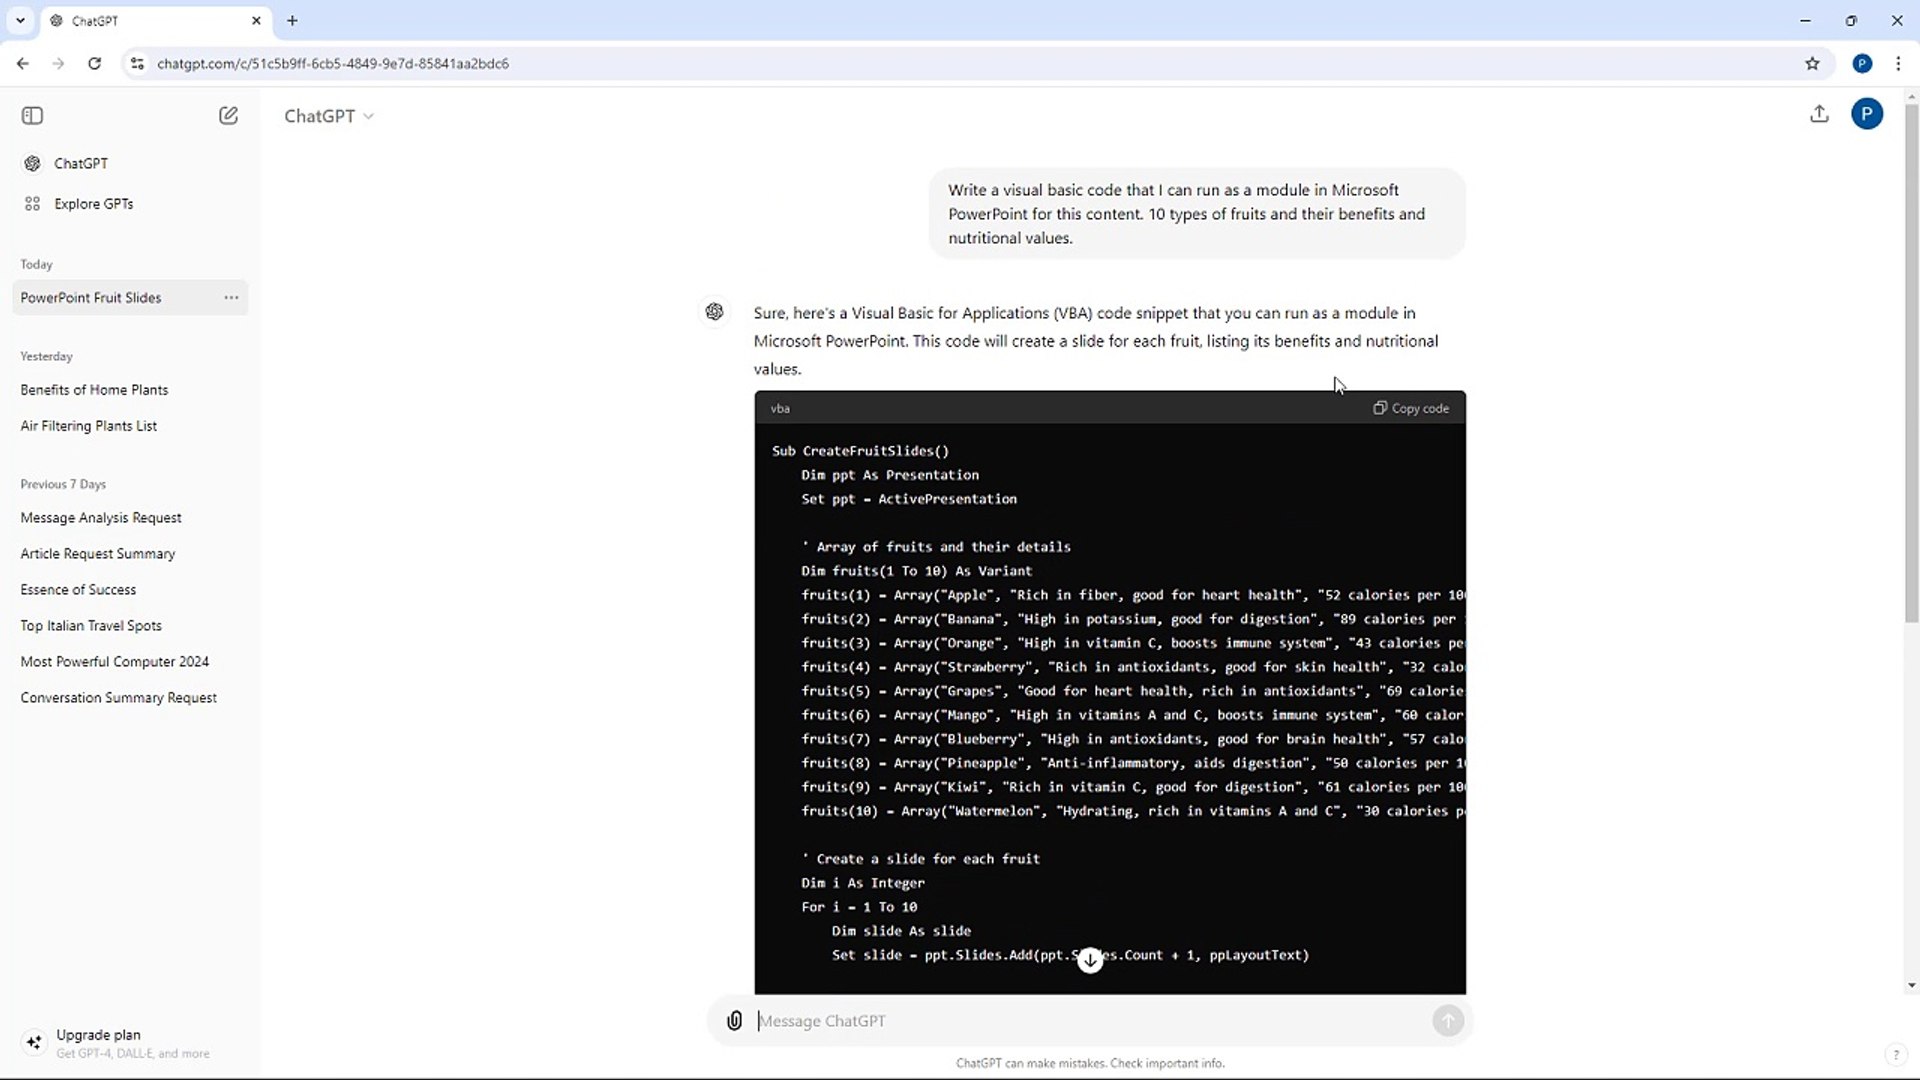This screenshot has height=1080, width=1920.
Task: Toggle the sidebar panel icon
Action: [32, 116]
